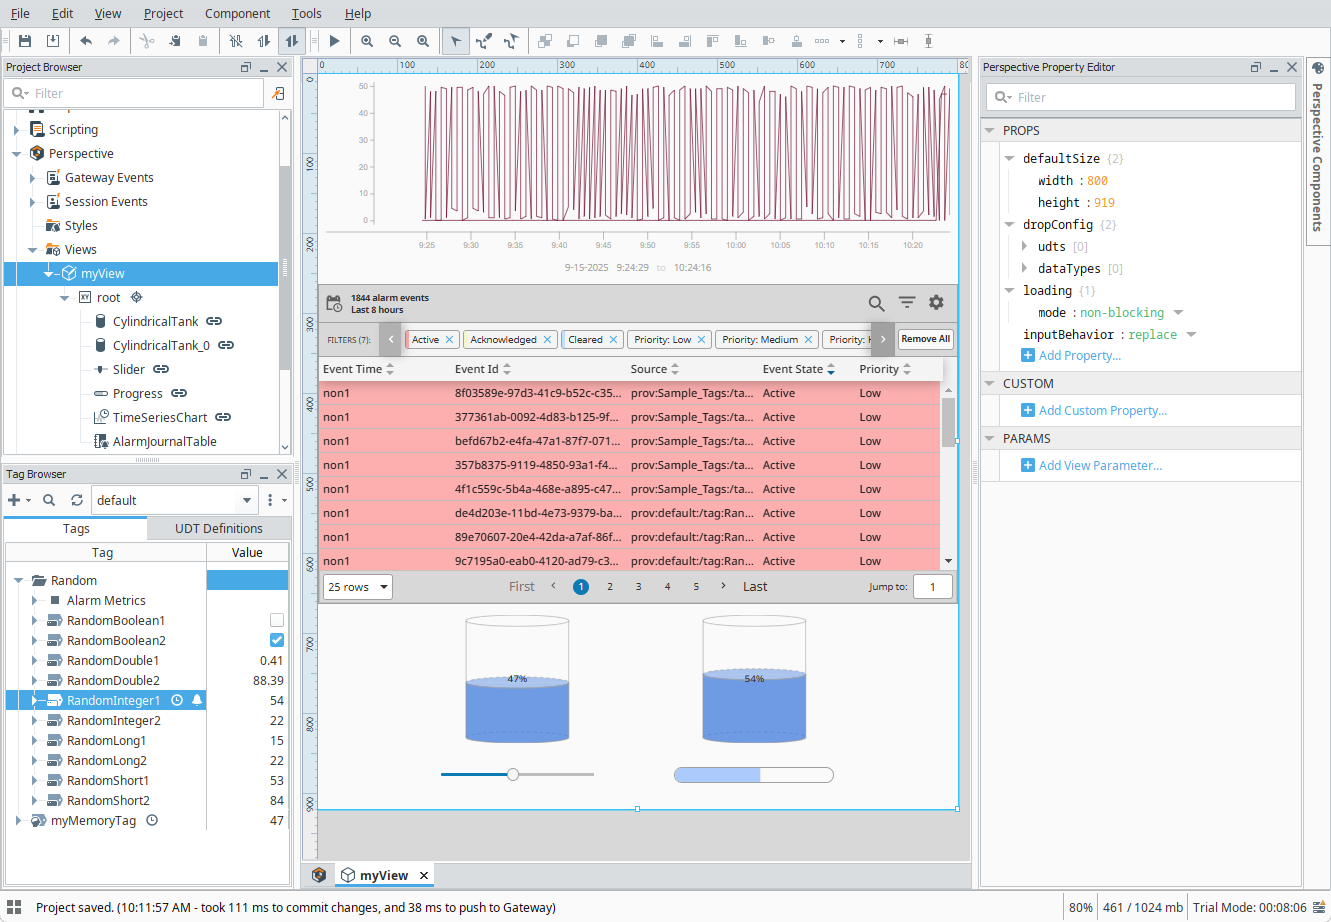Remove the Acknowledged filter chip

coord(547,340)
